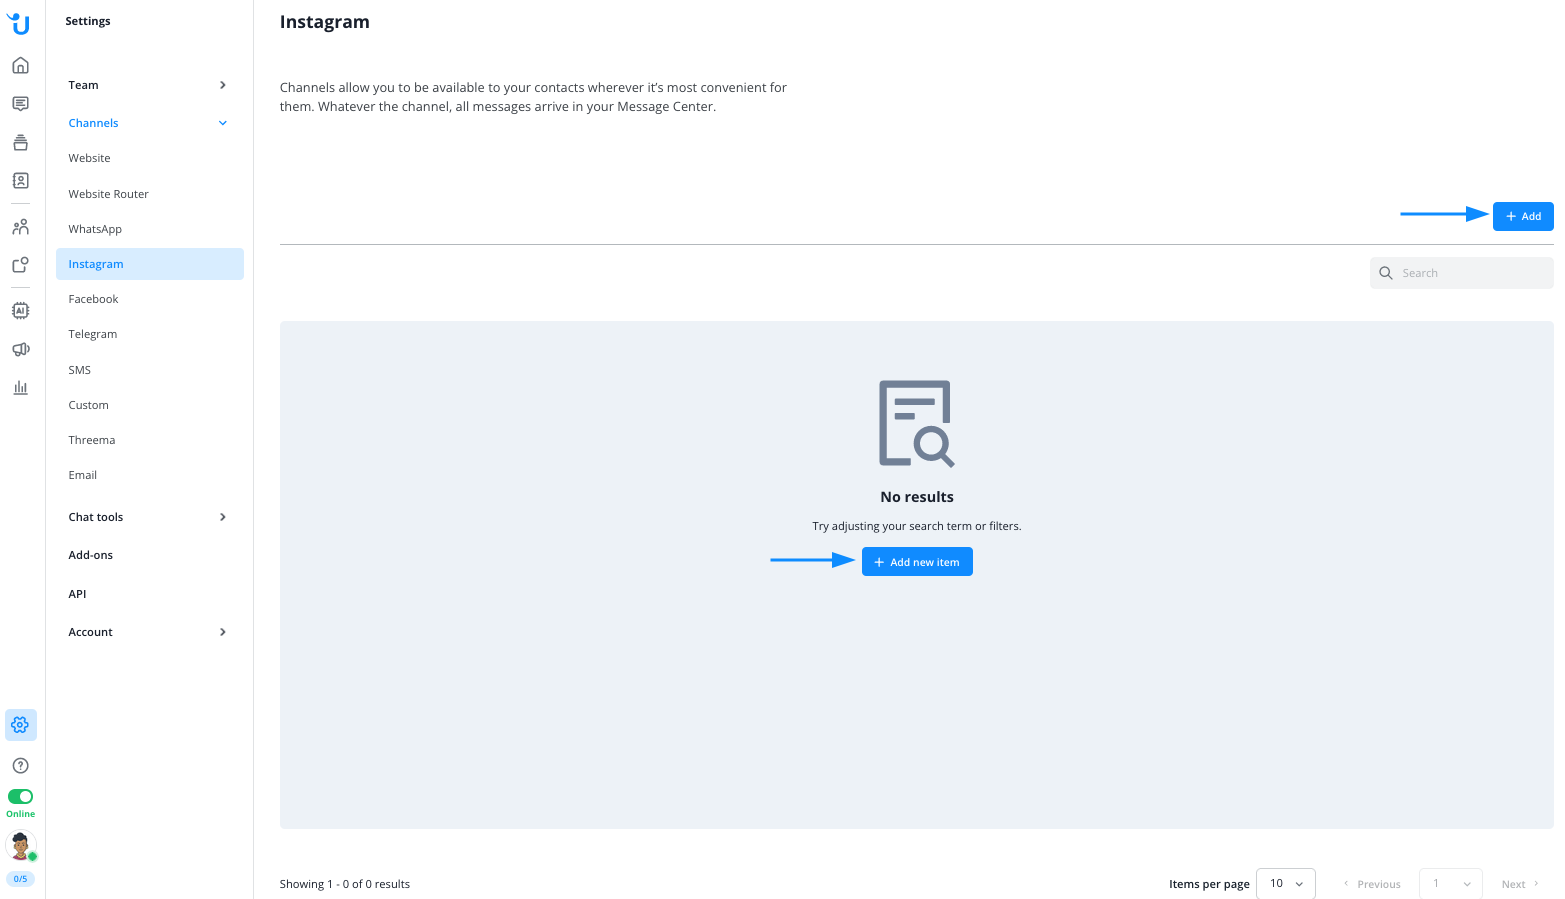Image resolution: width=1565 pixels, height=899 pixels.
Task: Go to the Next page
Action: (1520, 884)
